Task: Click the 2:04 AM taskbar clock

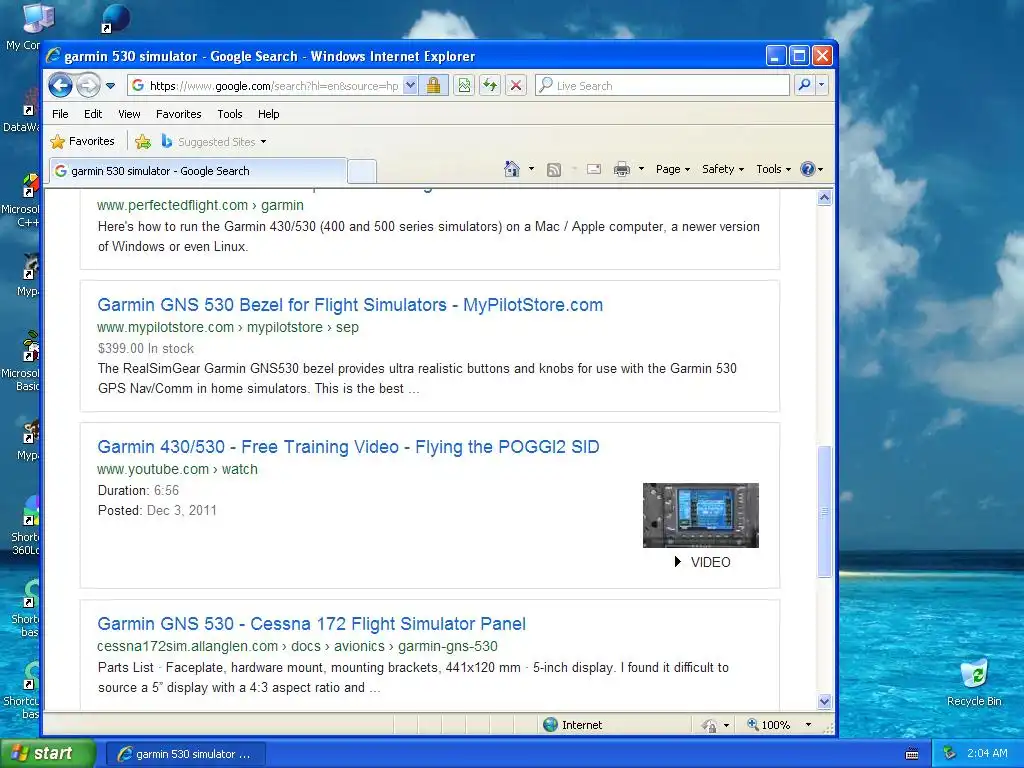Action: (x=987, y=753)
